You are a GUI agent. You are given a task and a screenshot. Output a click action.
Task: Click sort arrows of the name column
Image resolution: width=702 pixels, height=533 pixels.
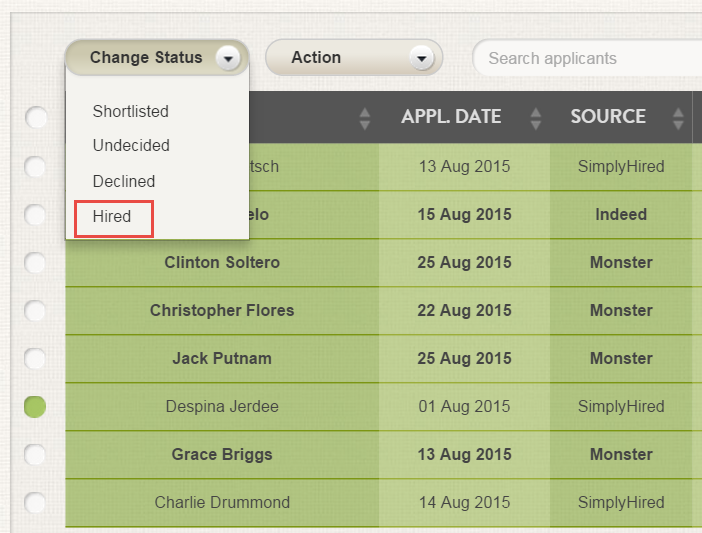coord(364,118)
